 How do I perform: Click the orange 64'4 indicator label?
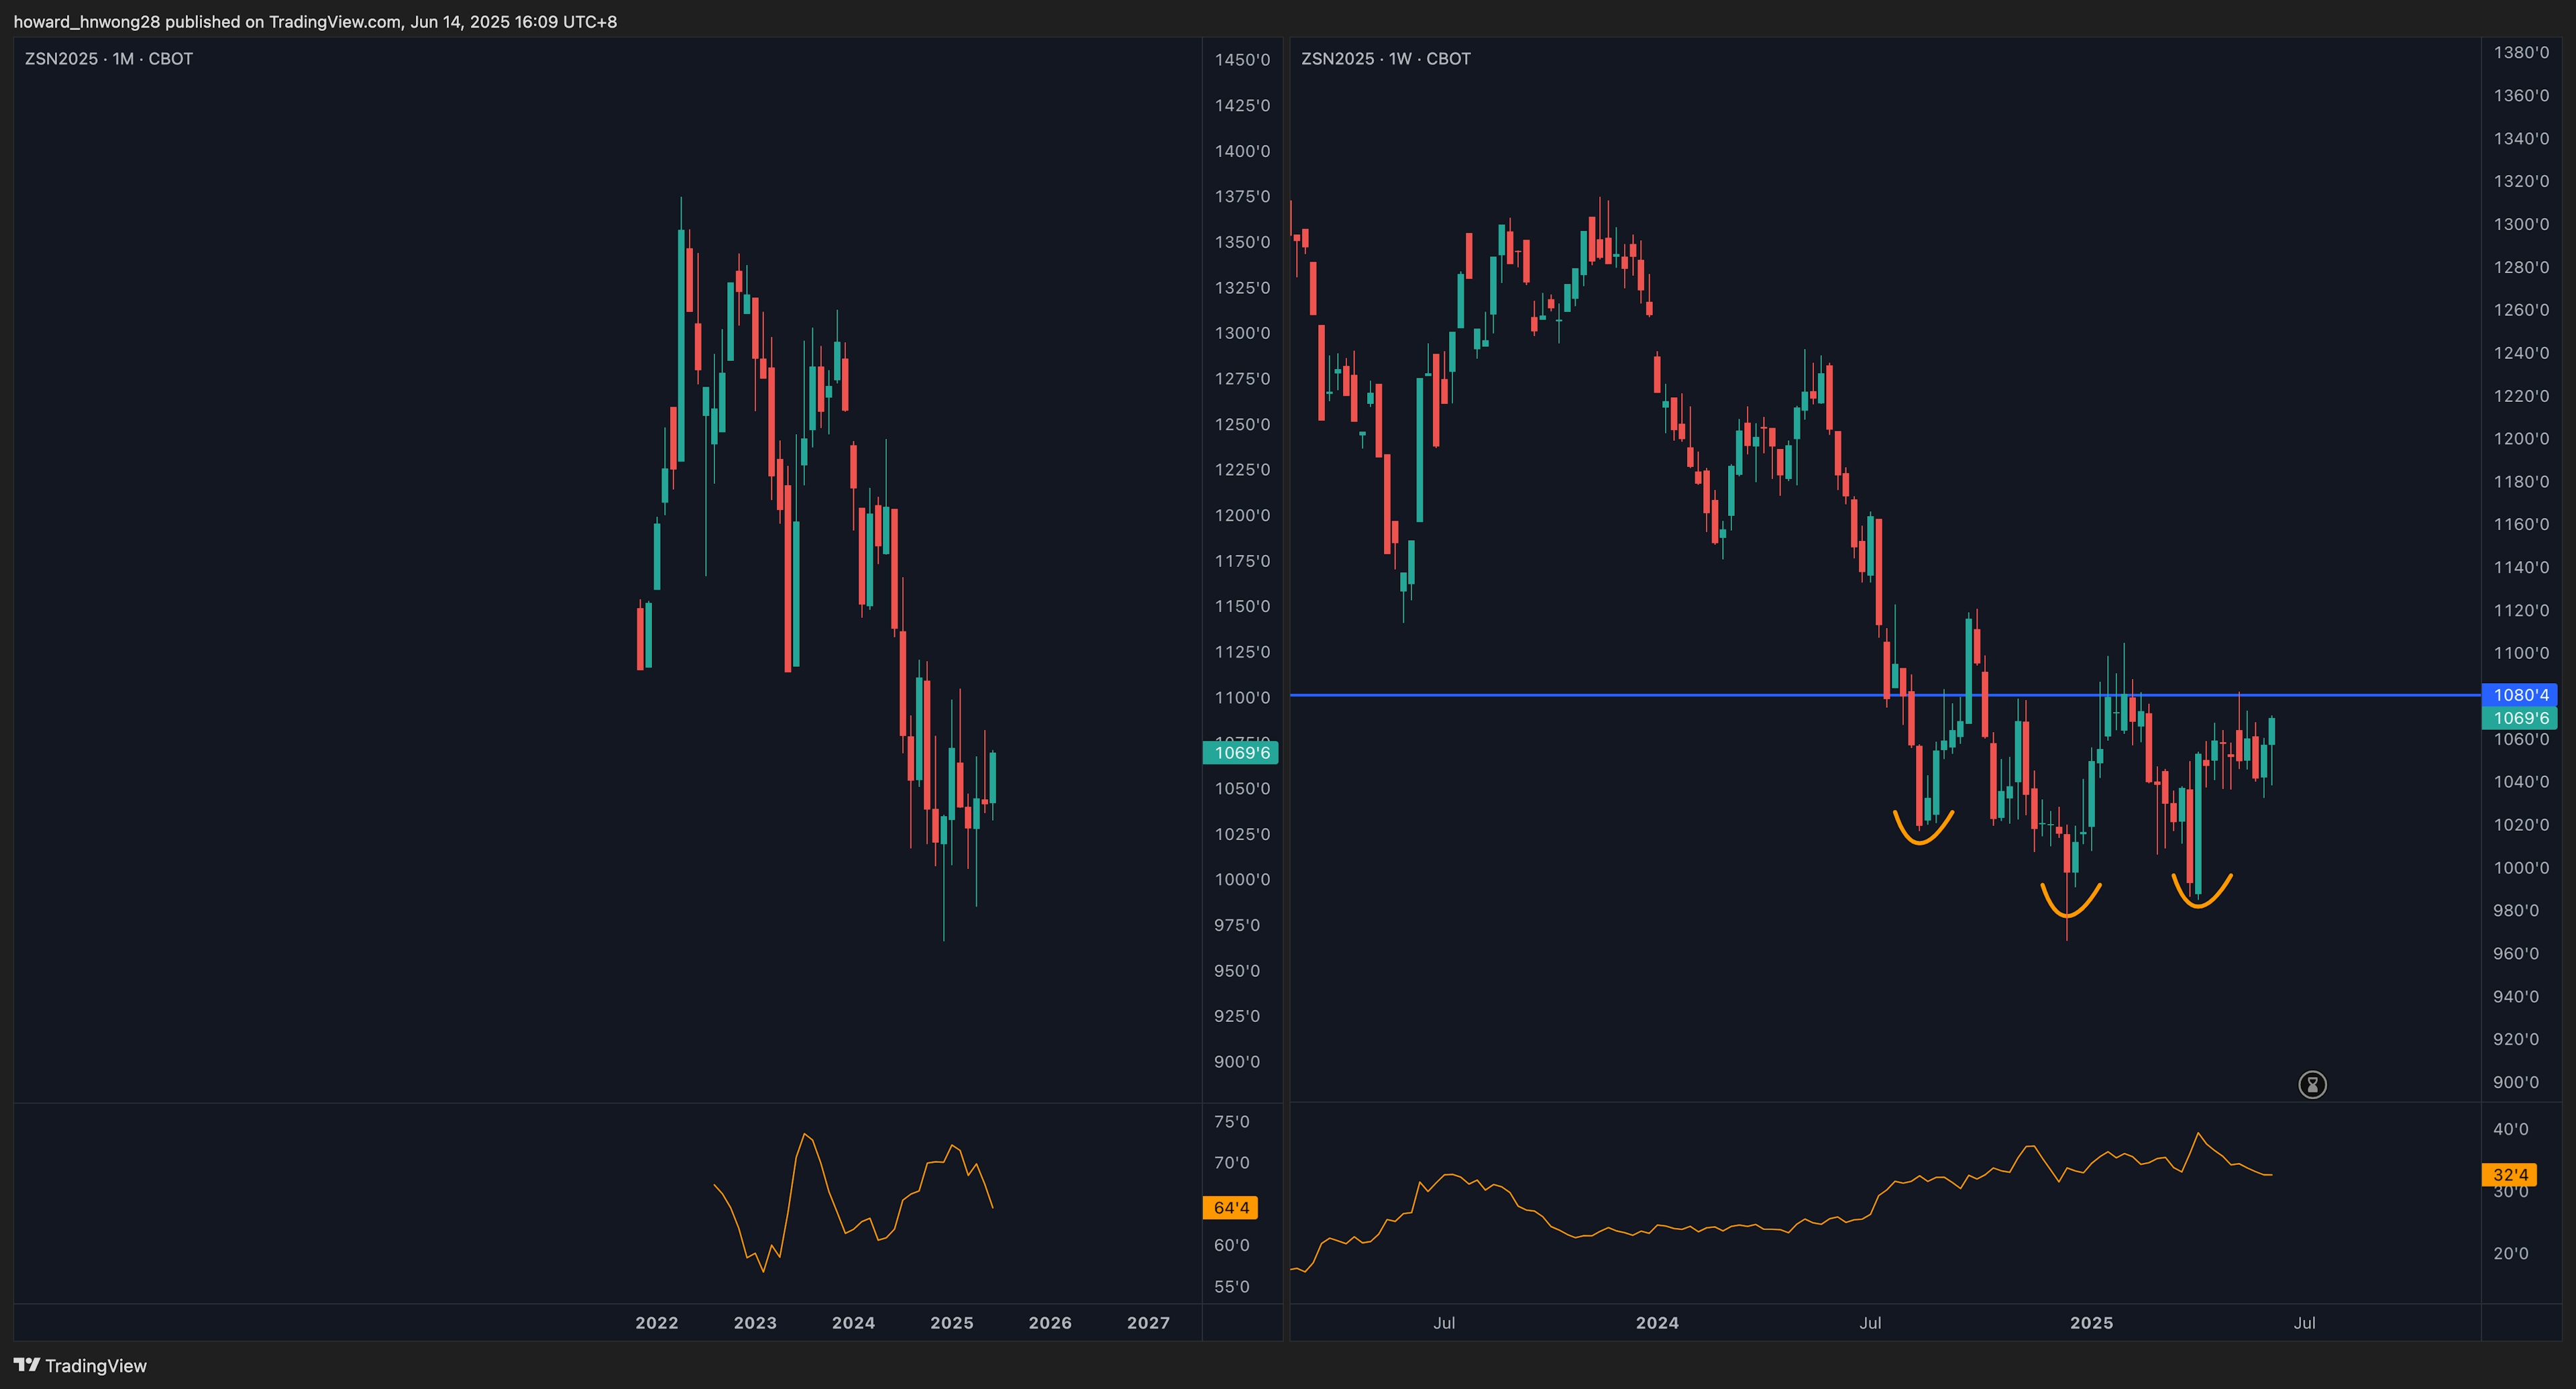pyautogui.click(x=1230, y=1208)
